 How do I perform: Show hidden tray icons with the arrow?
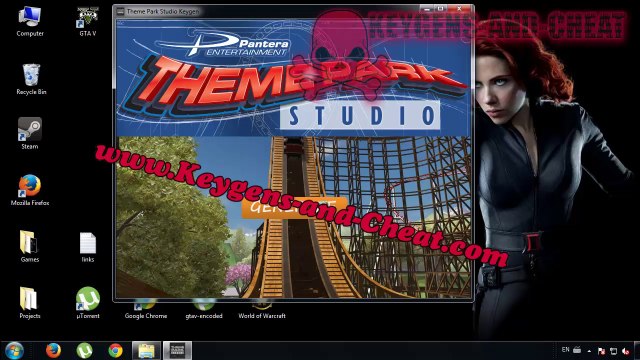point(589,351)
